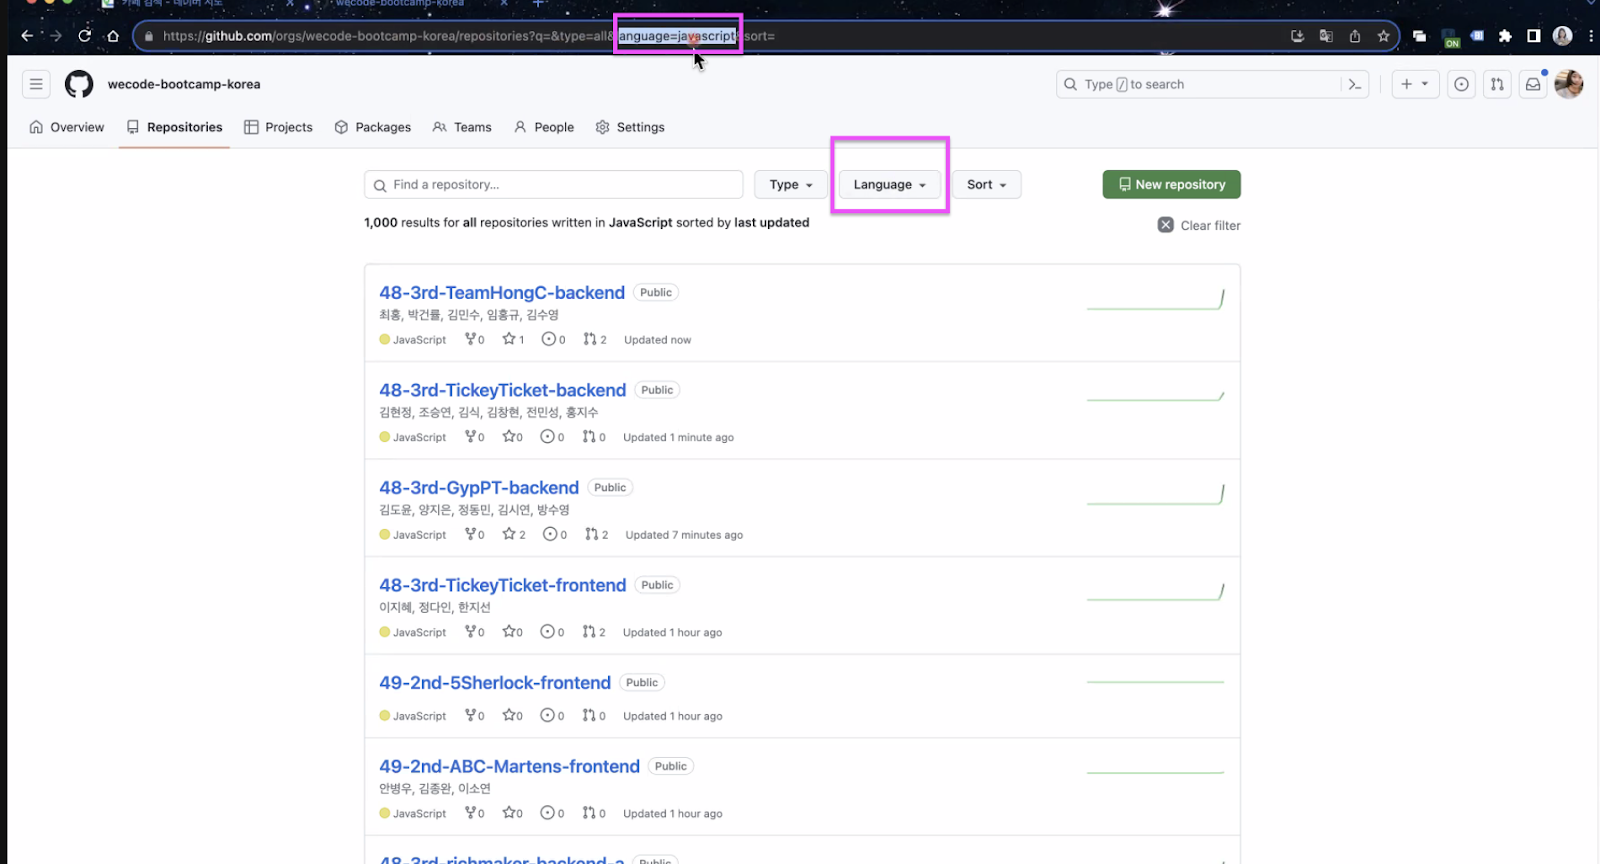Open the Issues icon in header
The height and width of the screenshot is (864, 1600).
click(1461, 84)
